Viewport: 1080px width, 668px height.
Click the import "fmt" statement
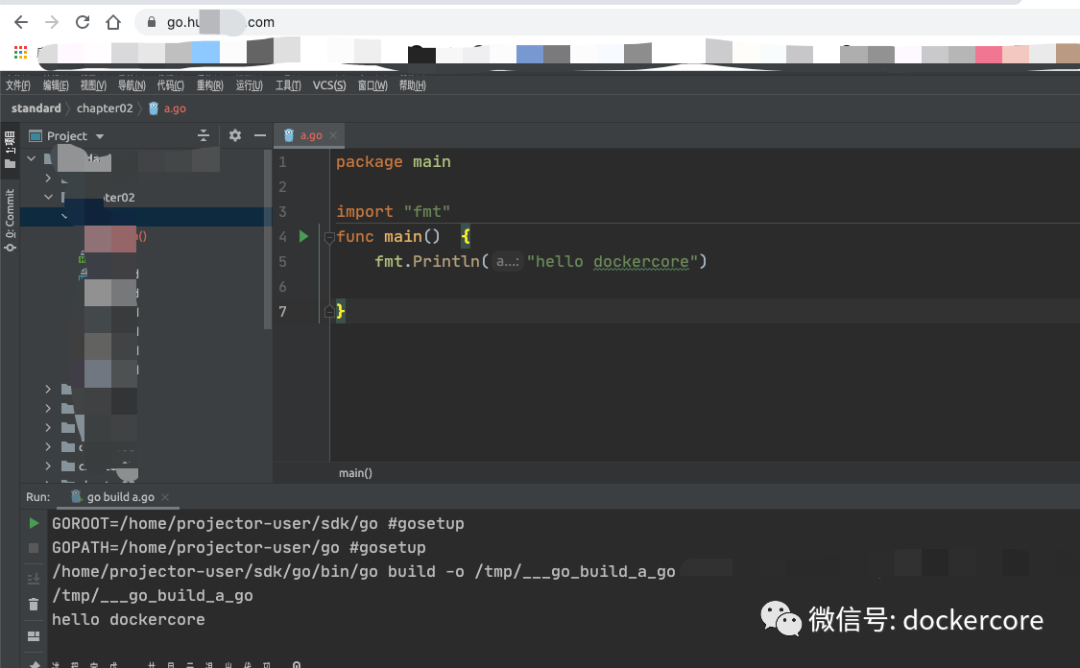(x=393, y=211)
